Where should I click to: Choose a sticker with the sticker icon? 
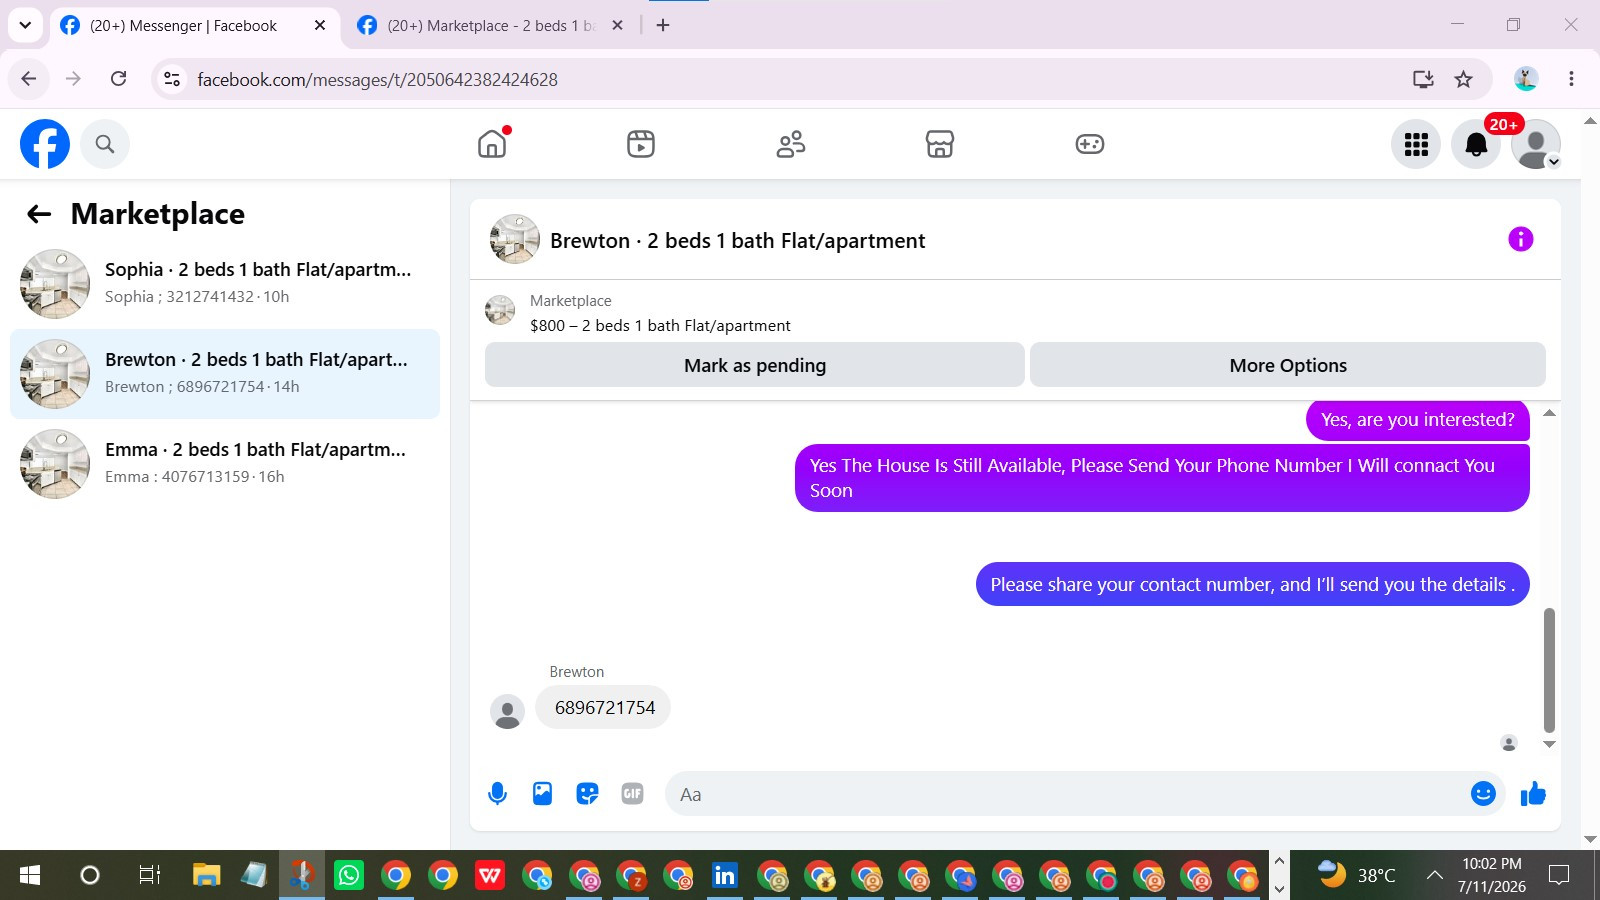(587, 794)
